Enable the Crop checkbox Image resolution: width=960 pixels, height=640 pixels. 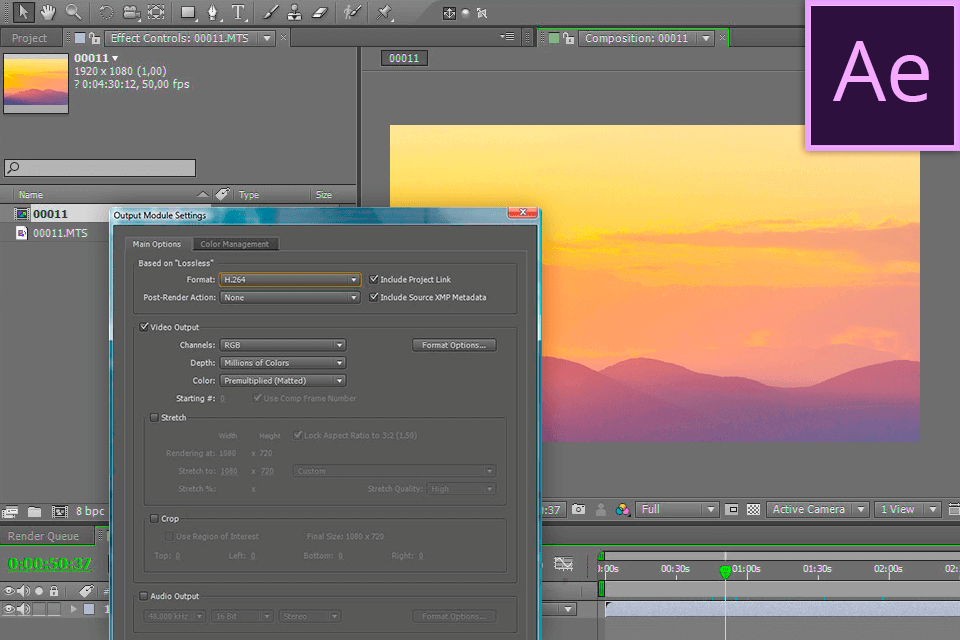tap(154, 519)
